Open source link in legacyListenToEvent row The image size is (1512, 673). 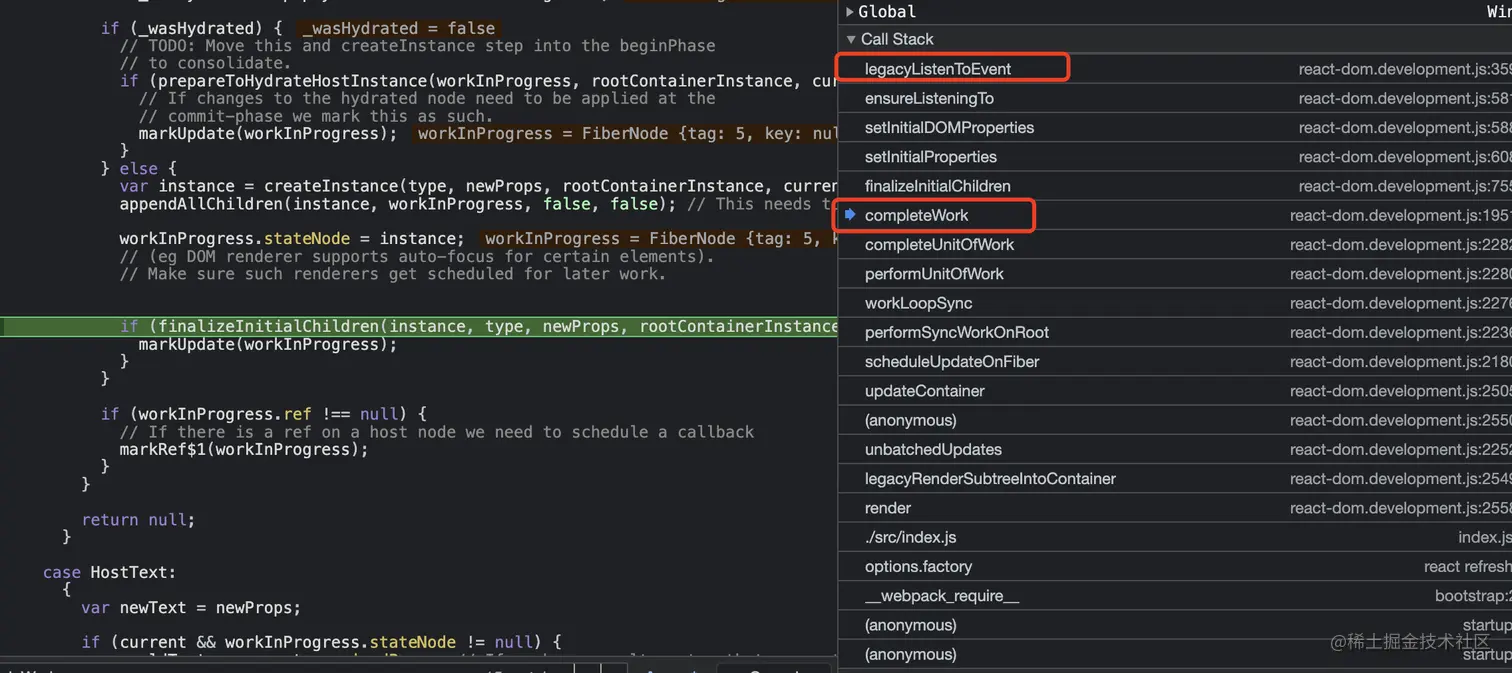click(1405, 69)
